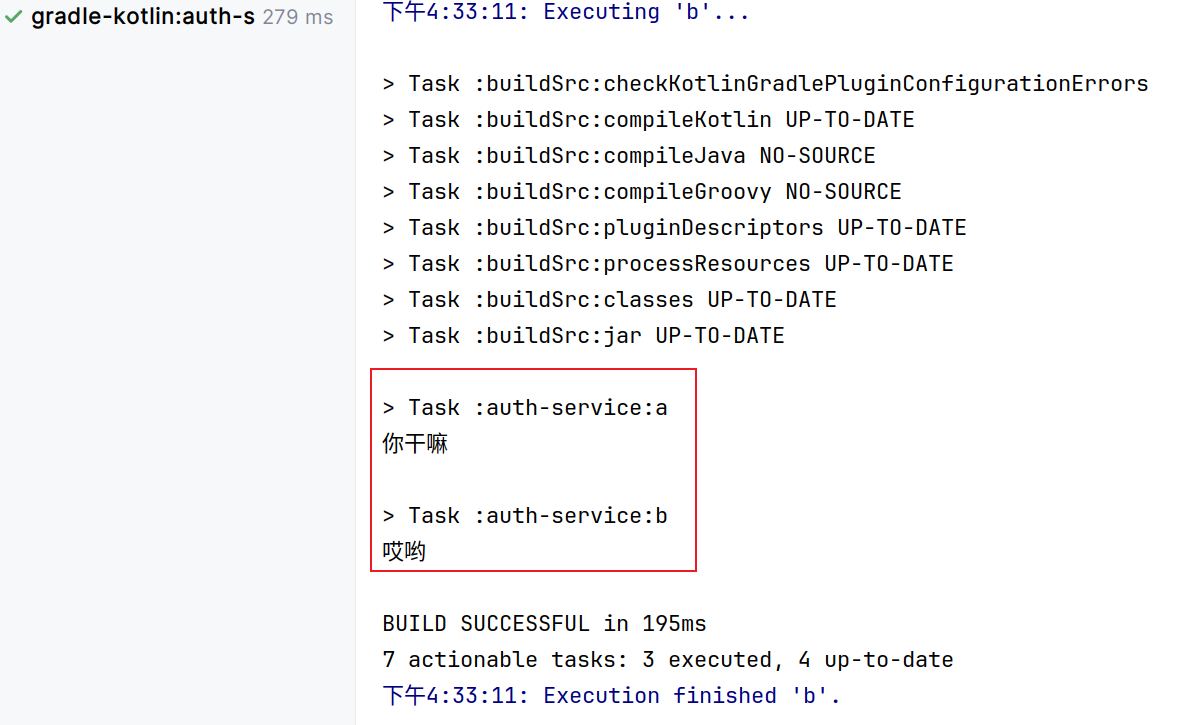
Task: Click the 哎哟 output text
Action: coord(404,552)
